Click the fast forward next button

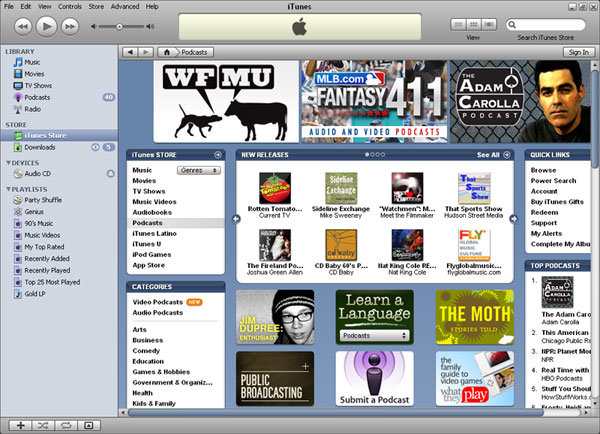coord(70,26)
